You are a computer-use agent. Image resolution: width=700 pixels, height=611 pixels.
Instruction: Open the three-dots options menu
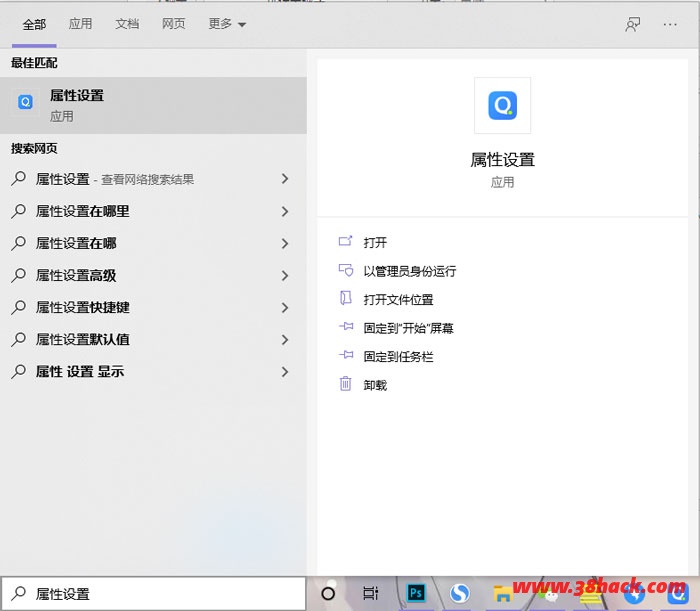pyautogui.click(x=670, y=25)
